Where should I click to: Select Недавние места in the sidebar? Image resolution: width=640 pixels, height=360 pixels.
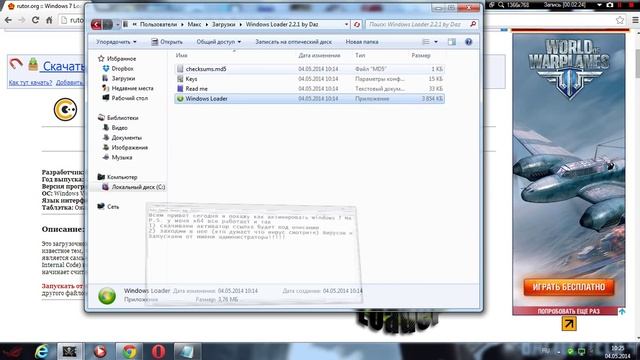pyautogui.click(x=128, y=88)
